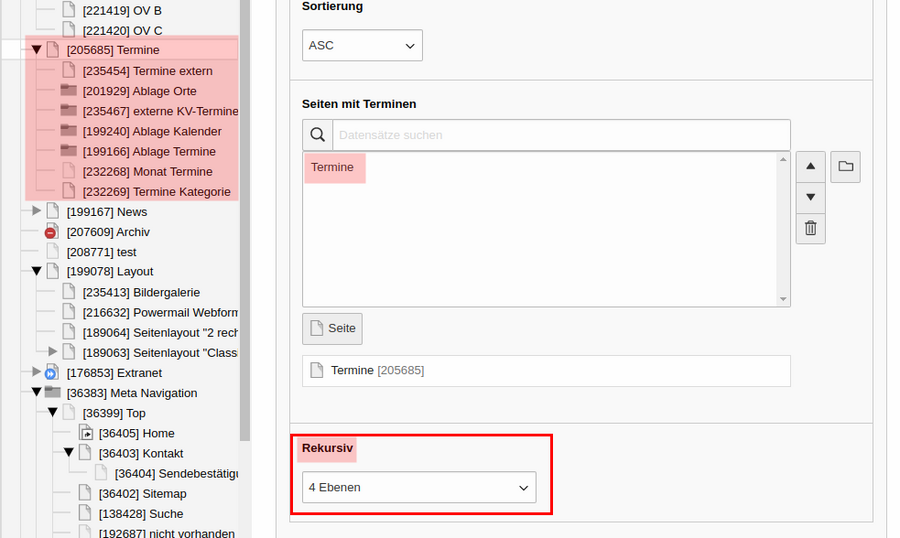This screenshot has width=900, height=538.
Task: Select [235413] Bildergalerie in tree
Action: 141,292
